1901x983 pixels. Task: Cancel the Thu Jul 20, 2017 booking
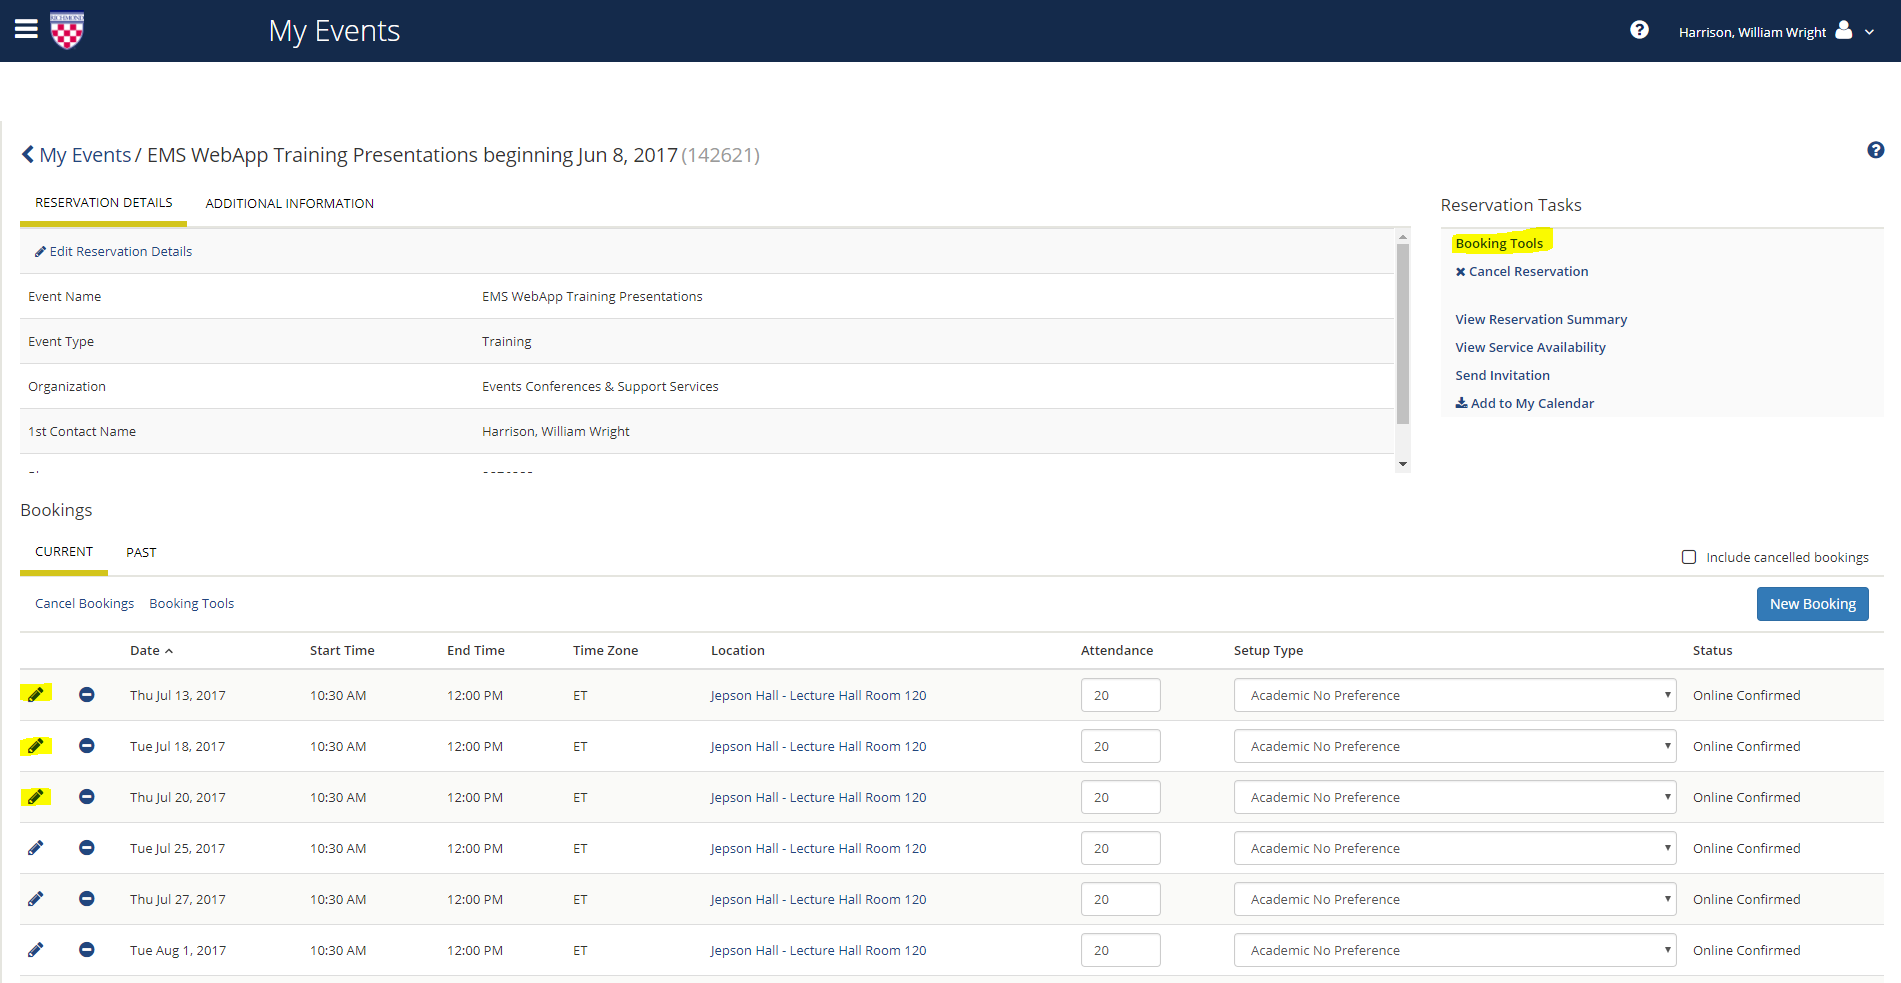point(87,796)
